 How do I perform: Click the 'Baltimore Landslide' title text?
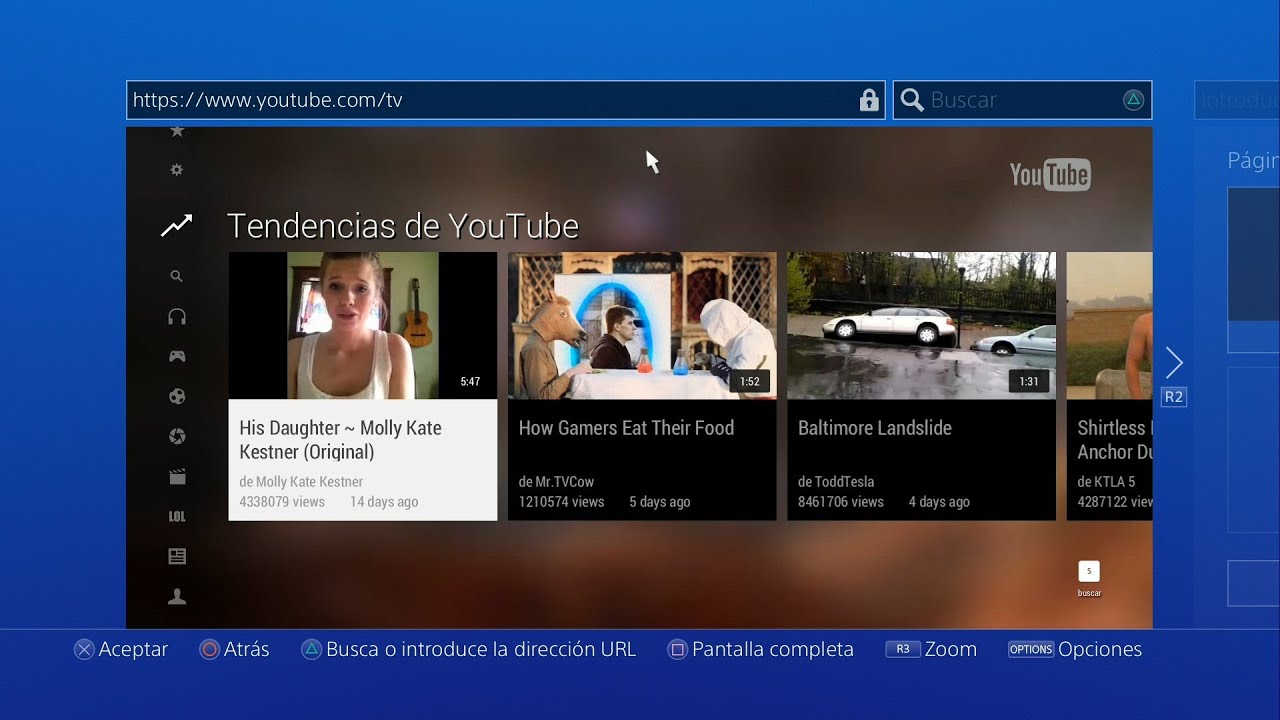[x=875, y=428]
